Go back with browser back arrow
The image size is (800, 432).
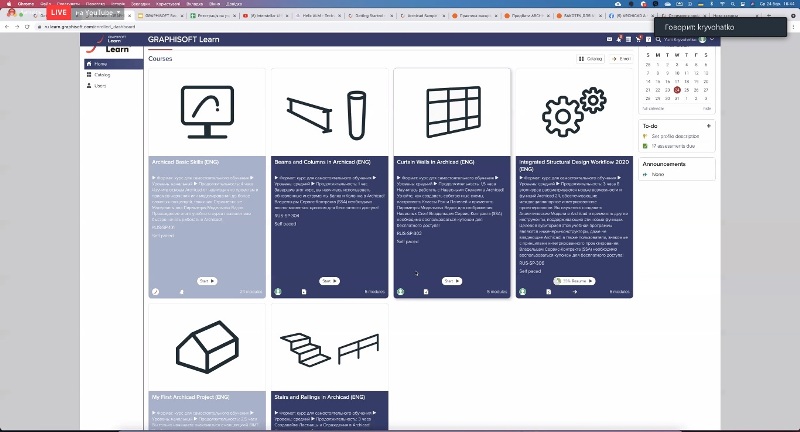click(x=7, y=27)
